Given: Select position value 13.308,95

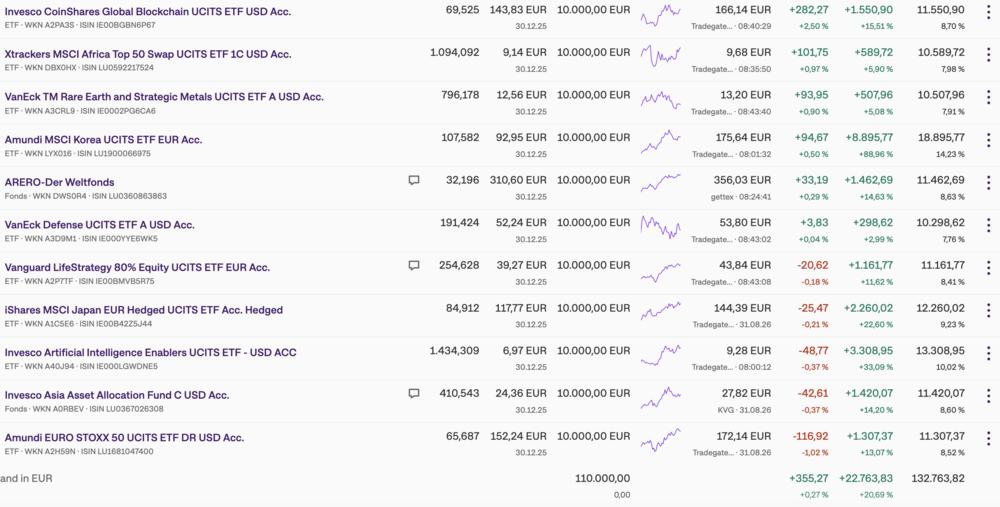Looking at the screenshot, I should pos(941,351).
